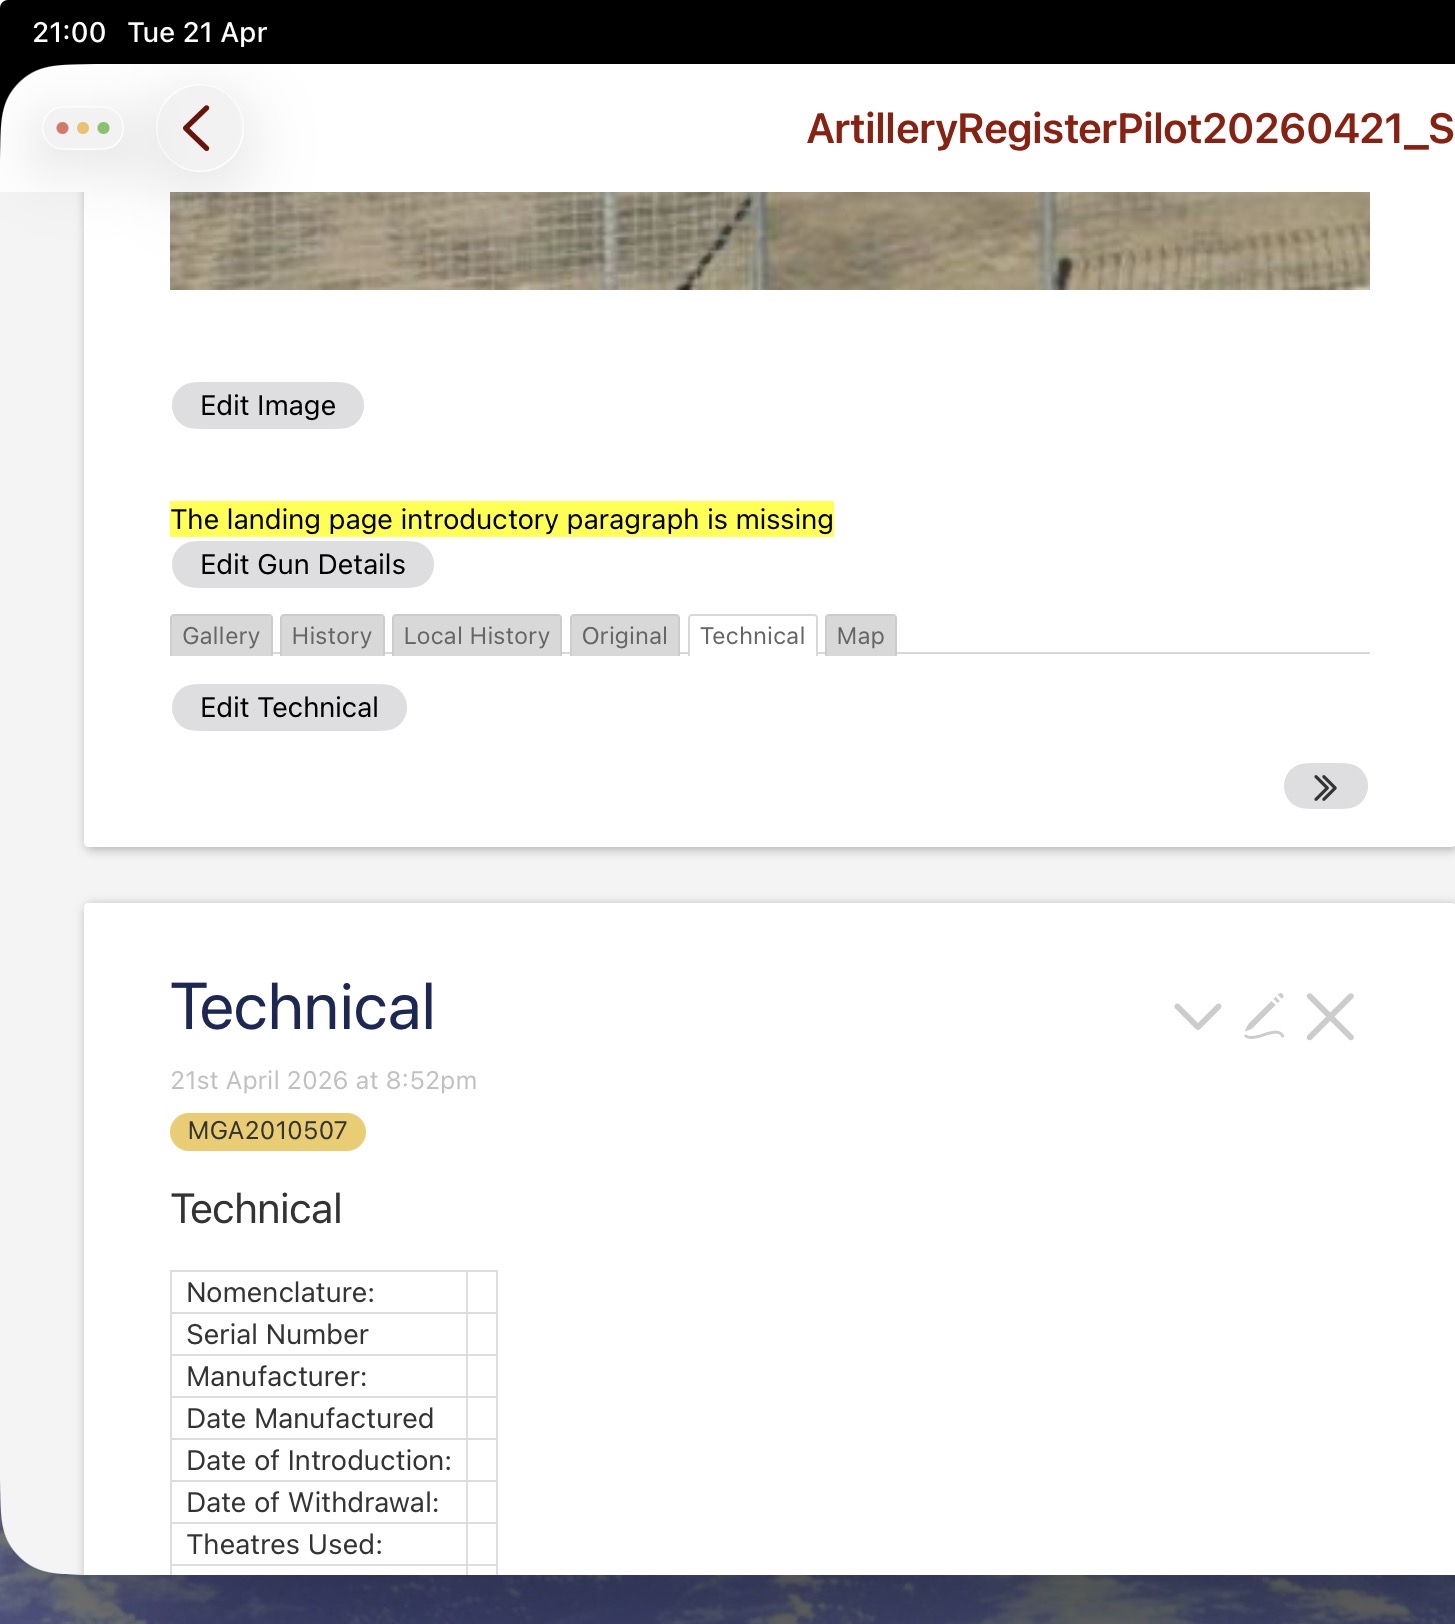1455x1624 pixels.
Task: Click the Nomenclature table row
Action: 318,1292
